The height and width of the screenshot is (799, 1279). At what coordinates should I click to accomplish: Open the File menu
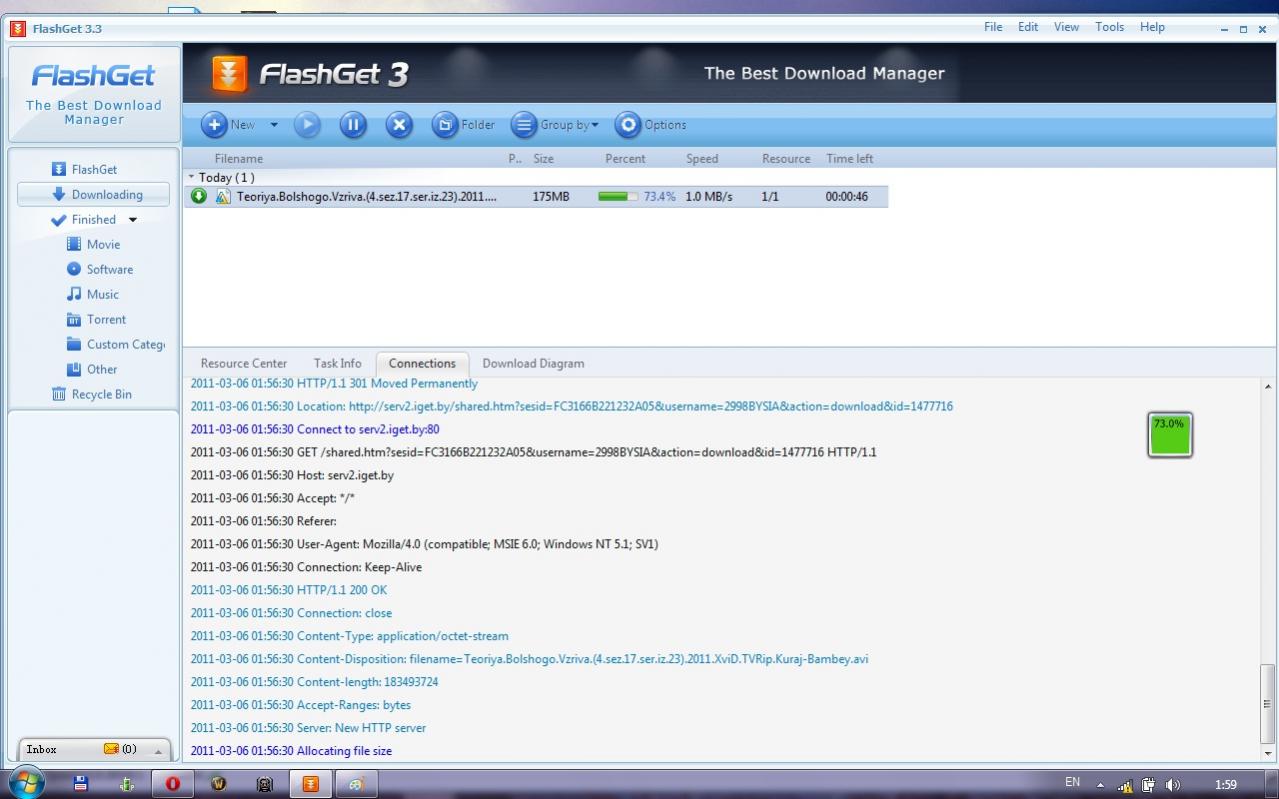coord(993,27)
